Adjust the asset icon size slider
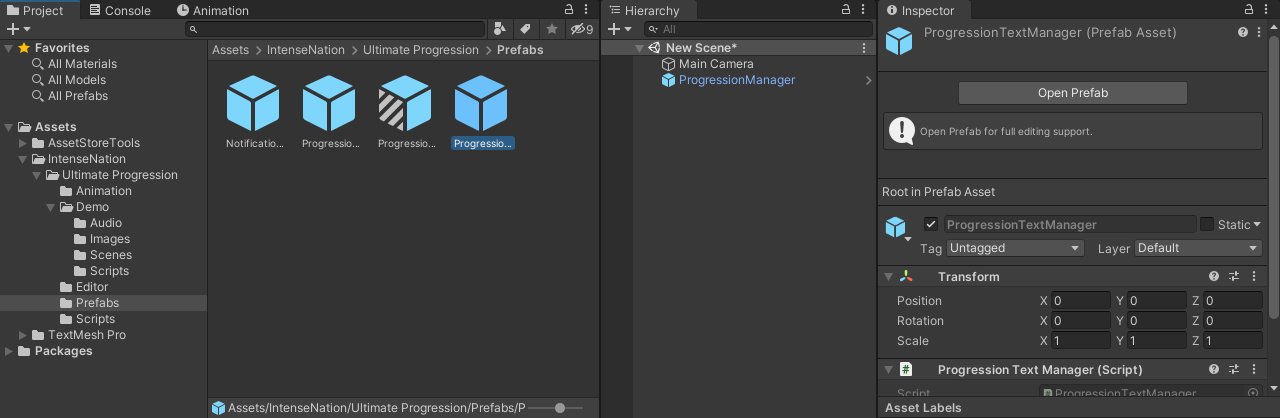 pos(560,408)
